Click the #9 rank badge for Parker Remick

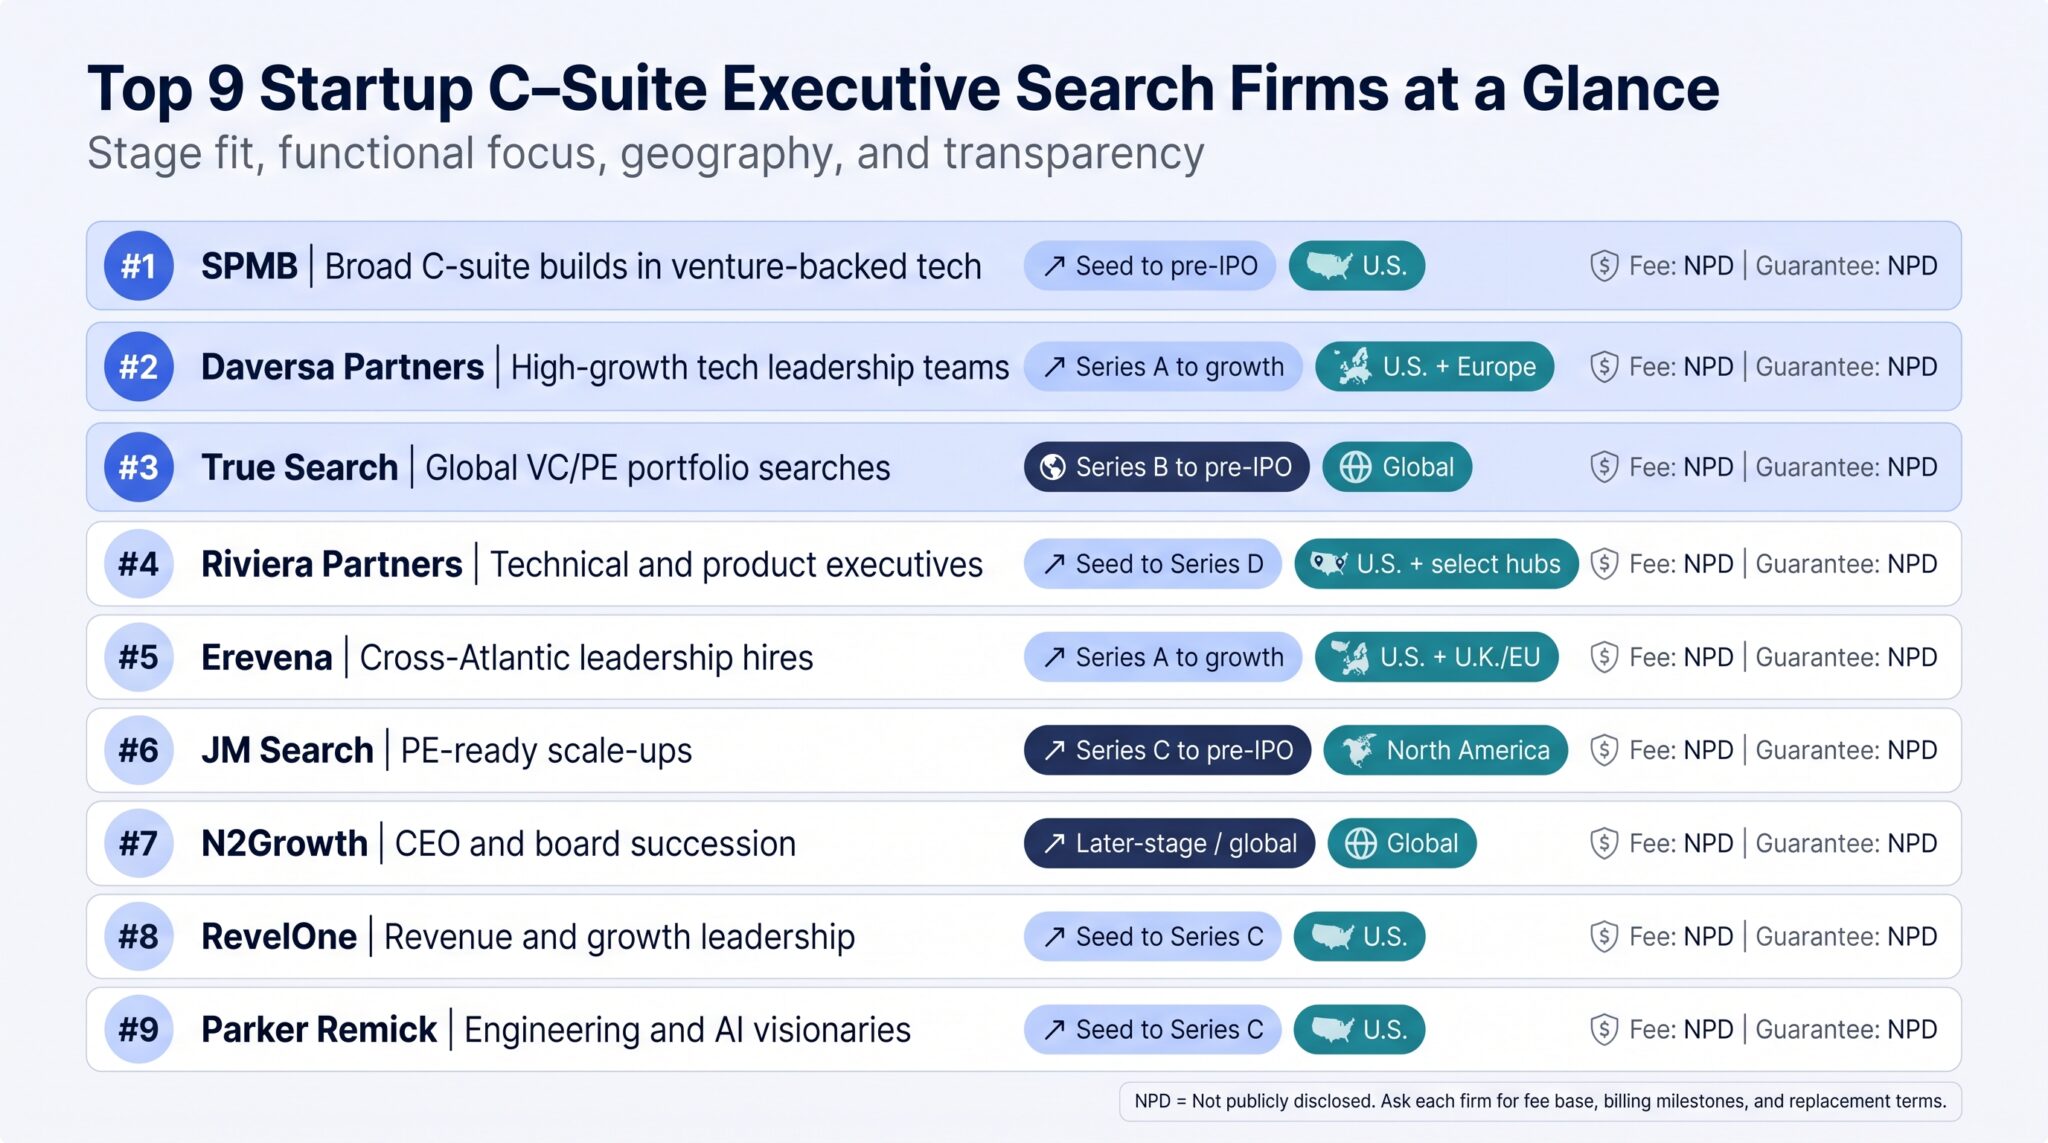[x=139, y=1029]
